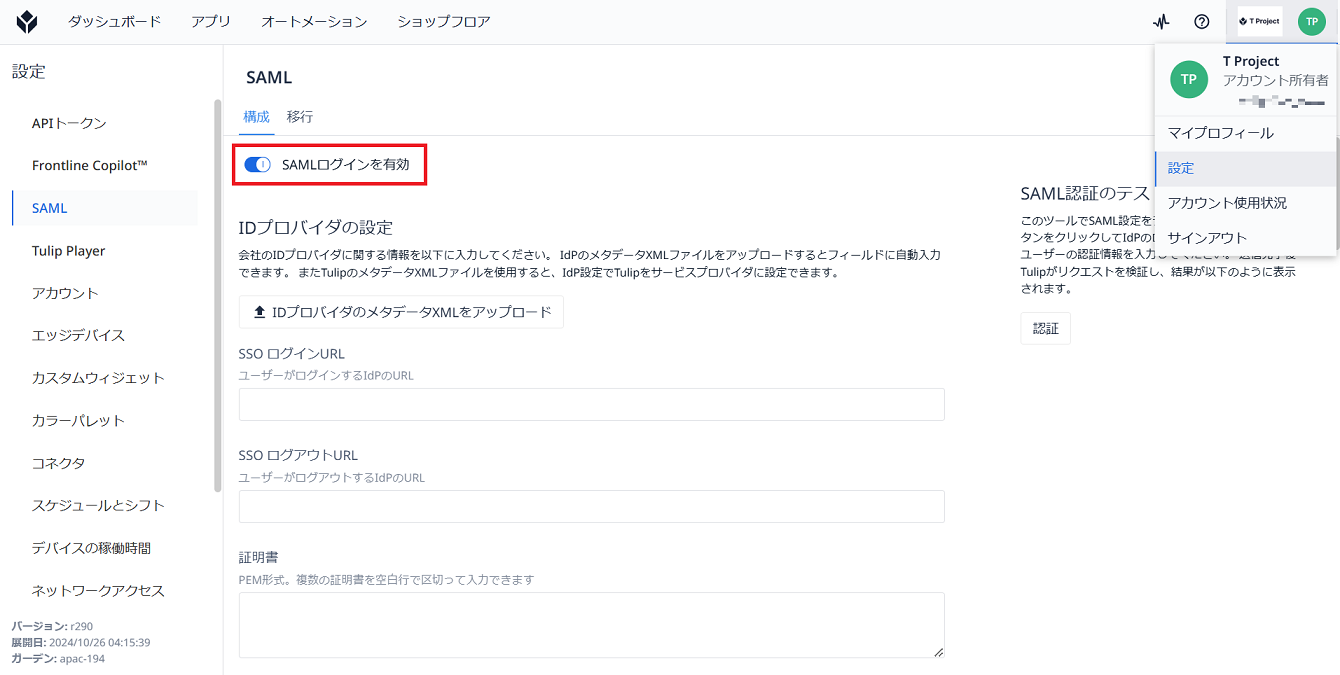Click the upload arrow icon
Viewport: 1340px width, 675px height.
260,312
